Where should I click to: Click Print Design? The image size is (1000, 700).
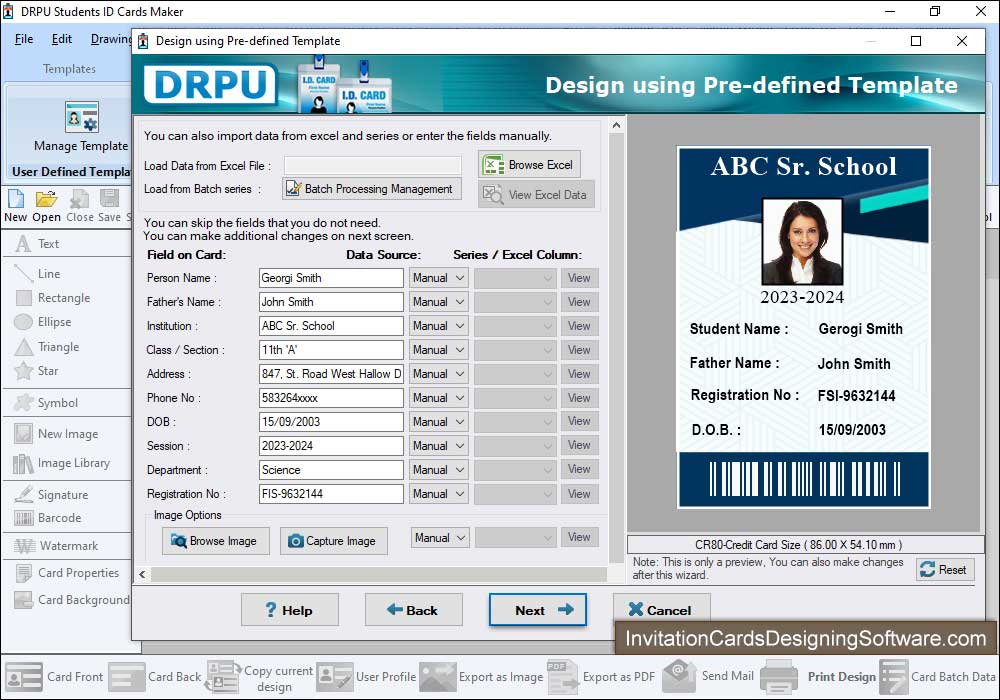pos(818,676)
